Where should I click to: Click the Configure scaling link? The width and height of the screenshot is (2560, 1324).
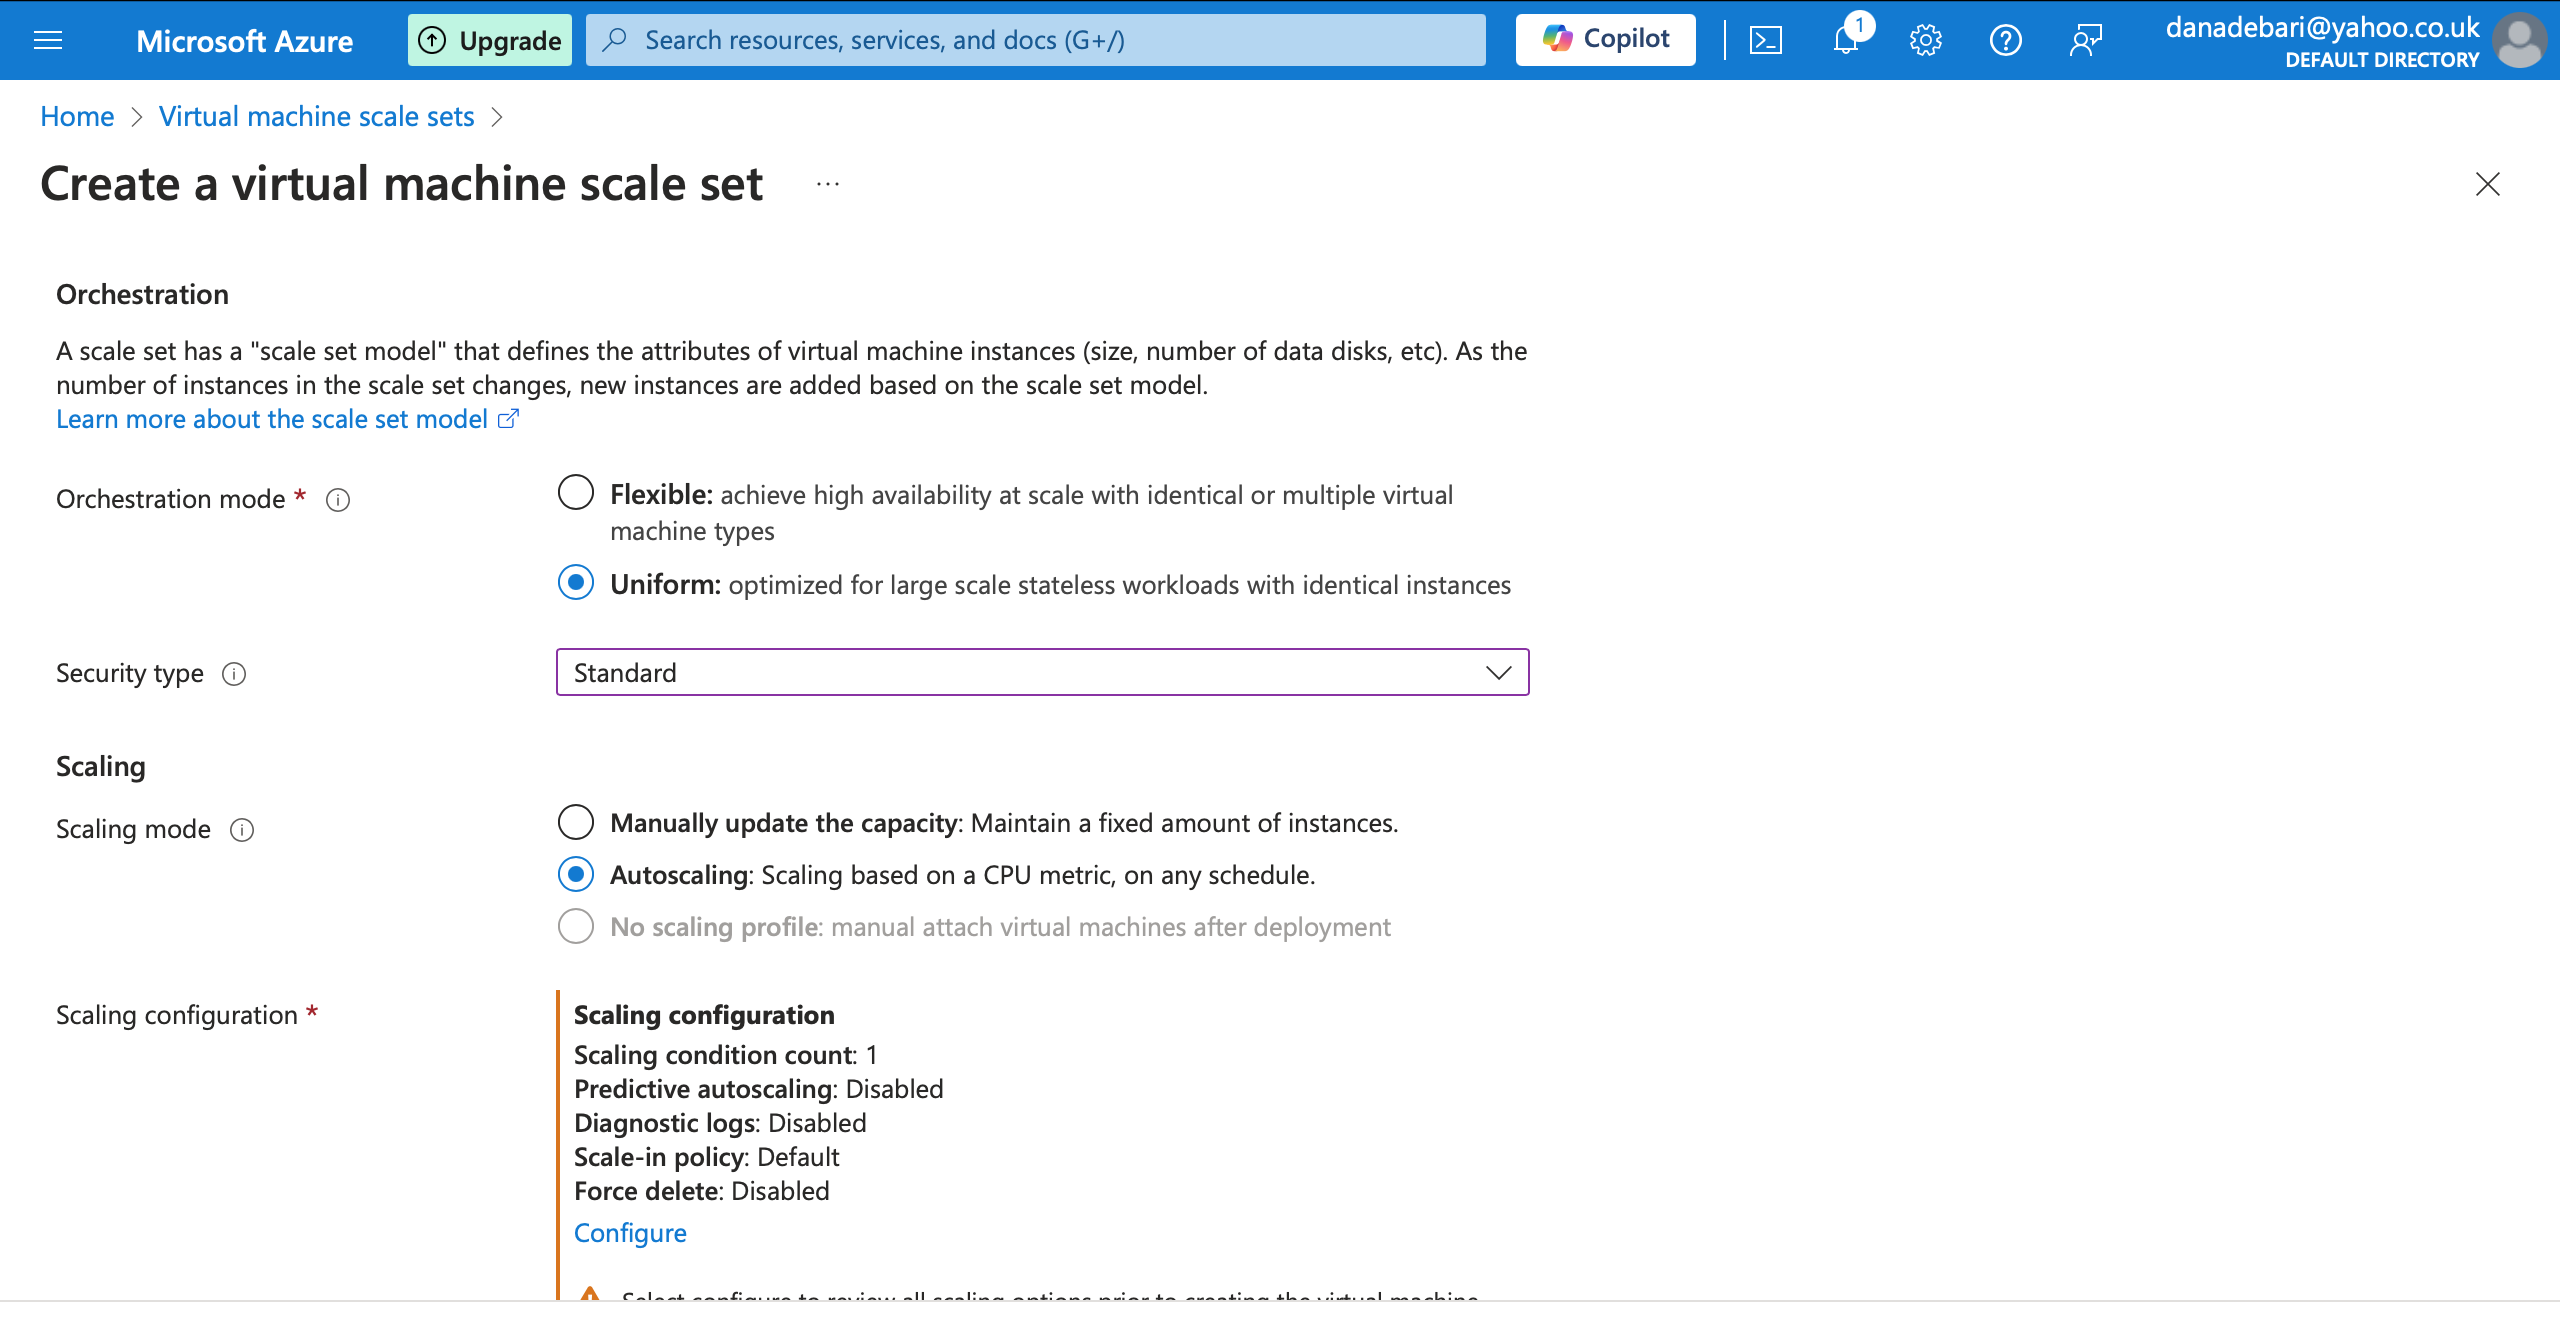coord(630,1233)
